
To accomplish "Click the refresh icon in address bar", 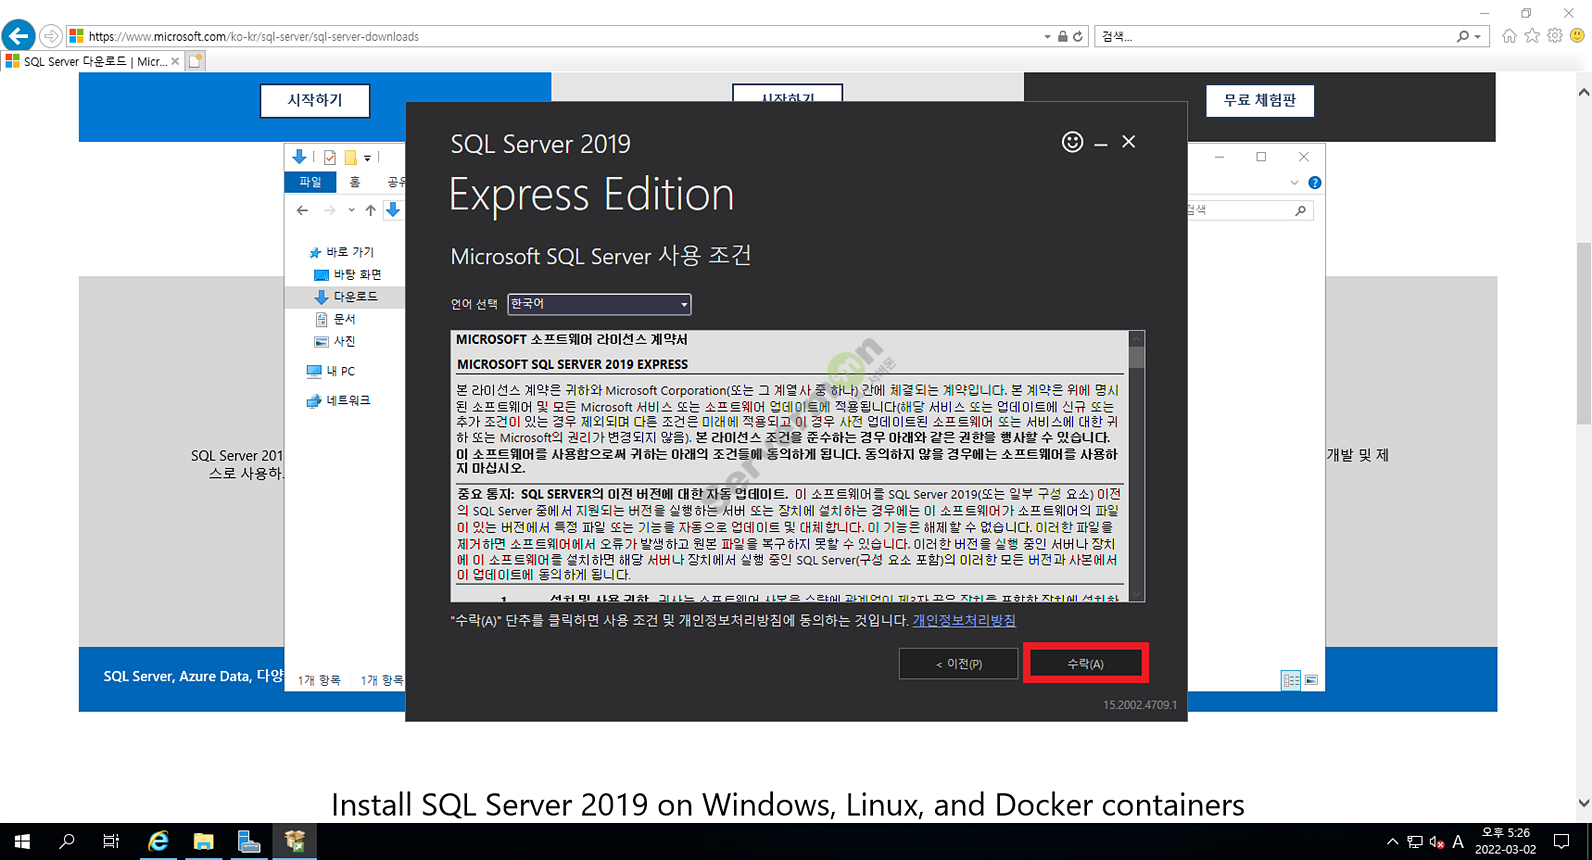I will (x=1078, y=37).
